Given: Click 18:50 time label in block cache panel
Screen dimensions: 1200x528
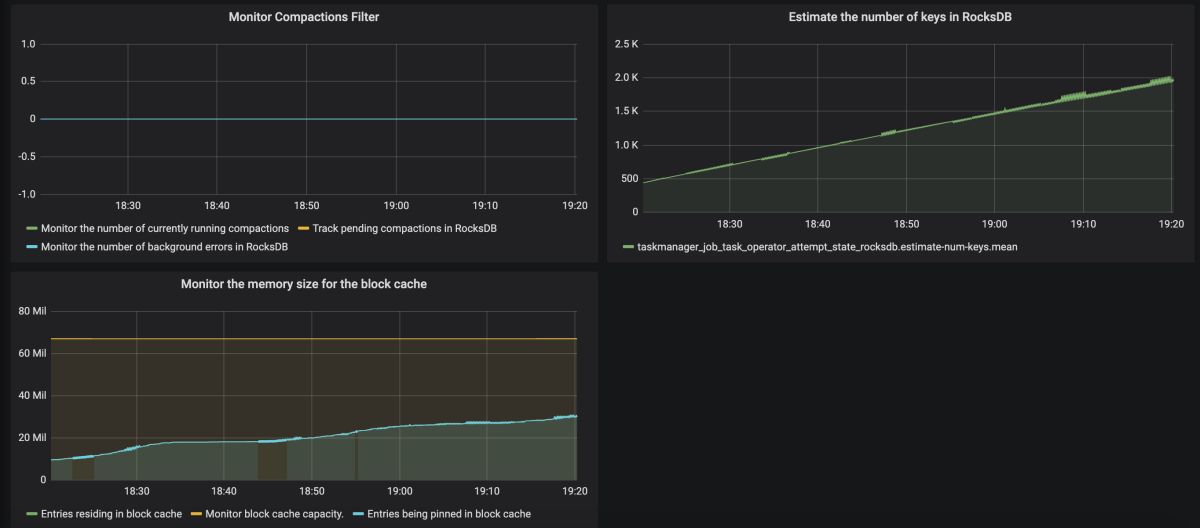Looking at the screenshot, I should tap(312, 491).
